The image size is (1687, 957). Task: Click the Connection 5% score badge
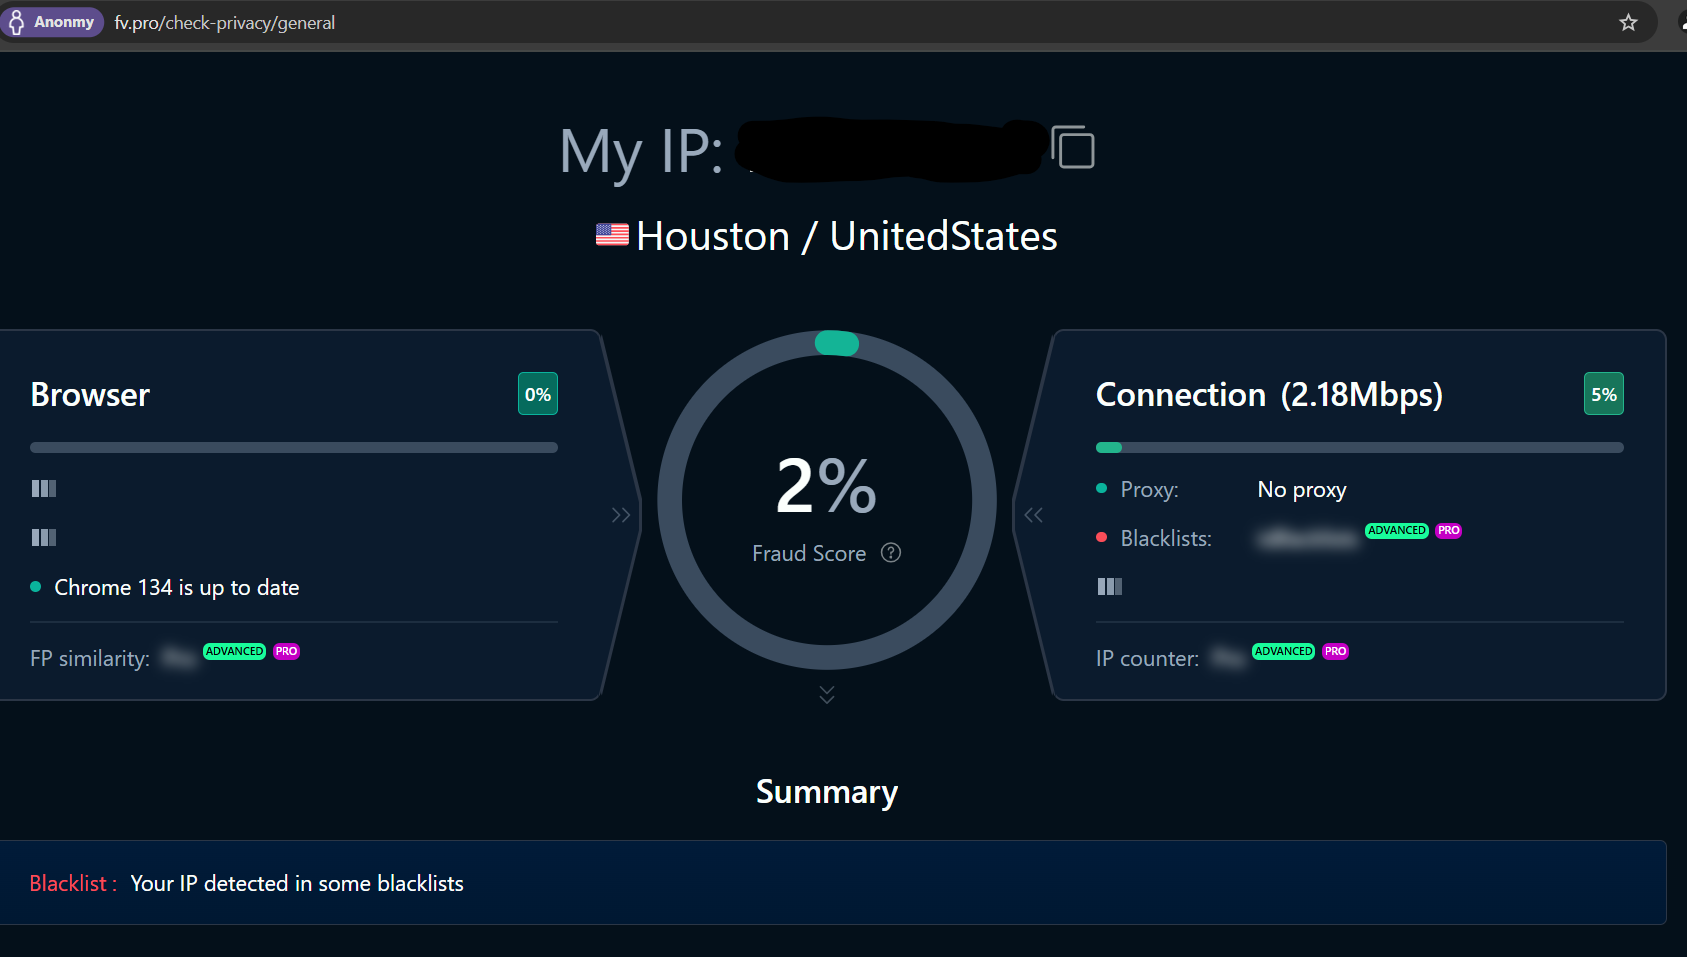coord(1603,394)
